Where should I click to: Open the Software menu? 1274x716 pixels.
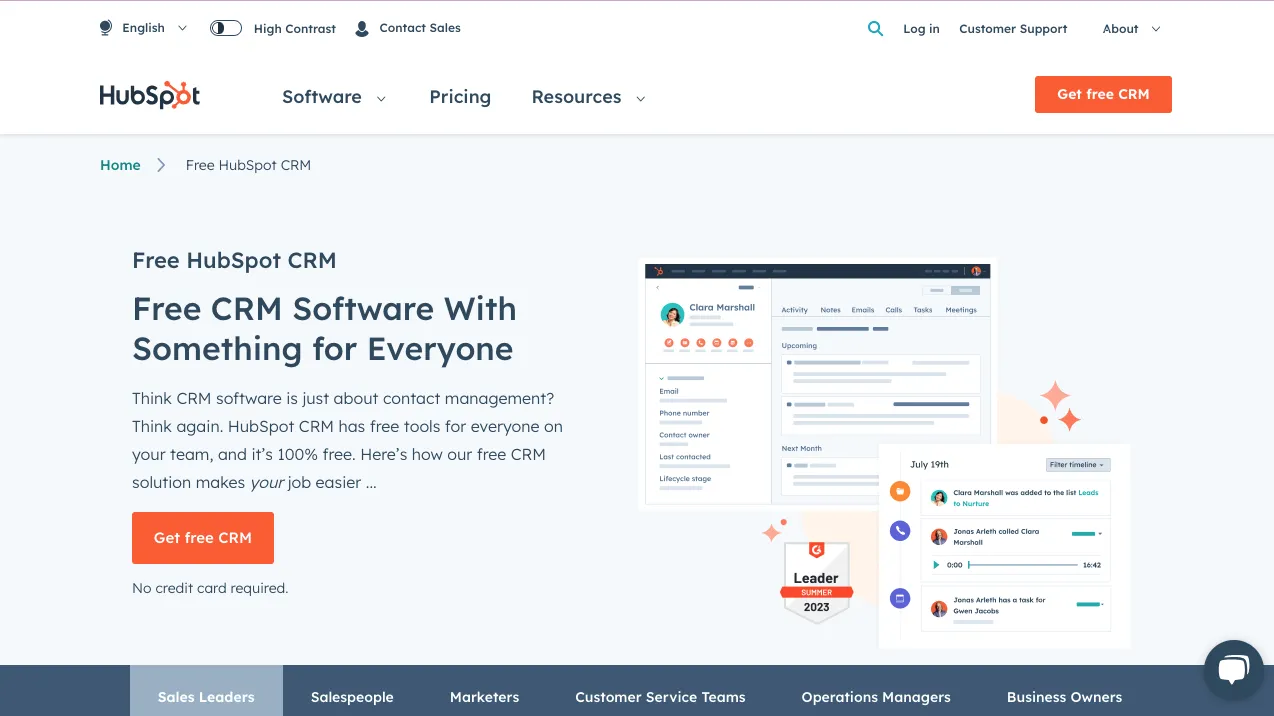click(x=334, y=97)
